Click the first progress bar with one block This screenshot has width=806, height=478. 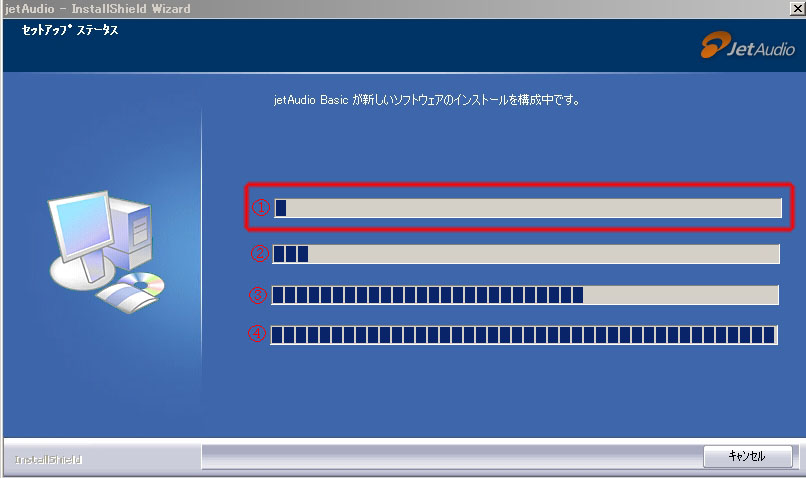tap(528, 208)
